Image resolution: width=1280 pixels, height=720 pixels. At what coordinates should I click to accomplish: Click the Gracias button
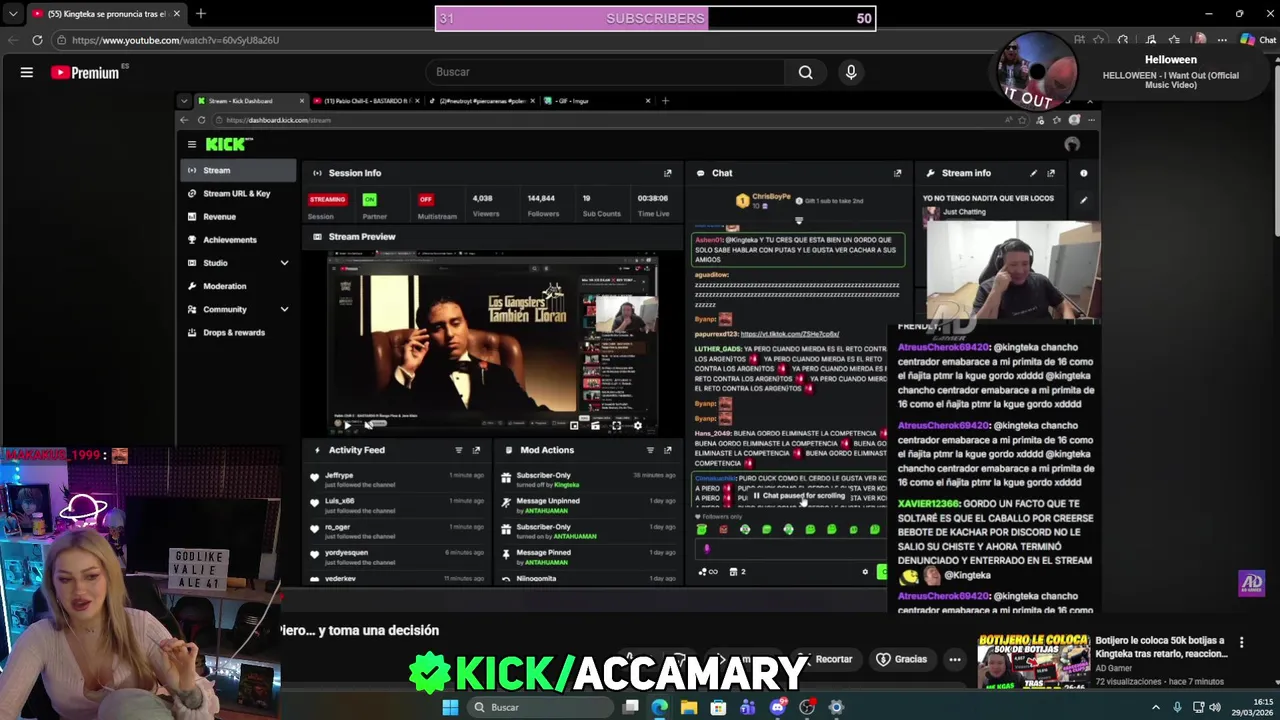[902, 659]
